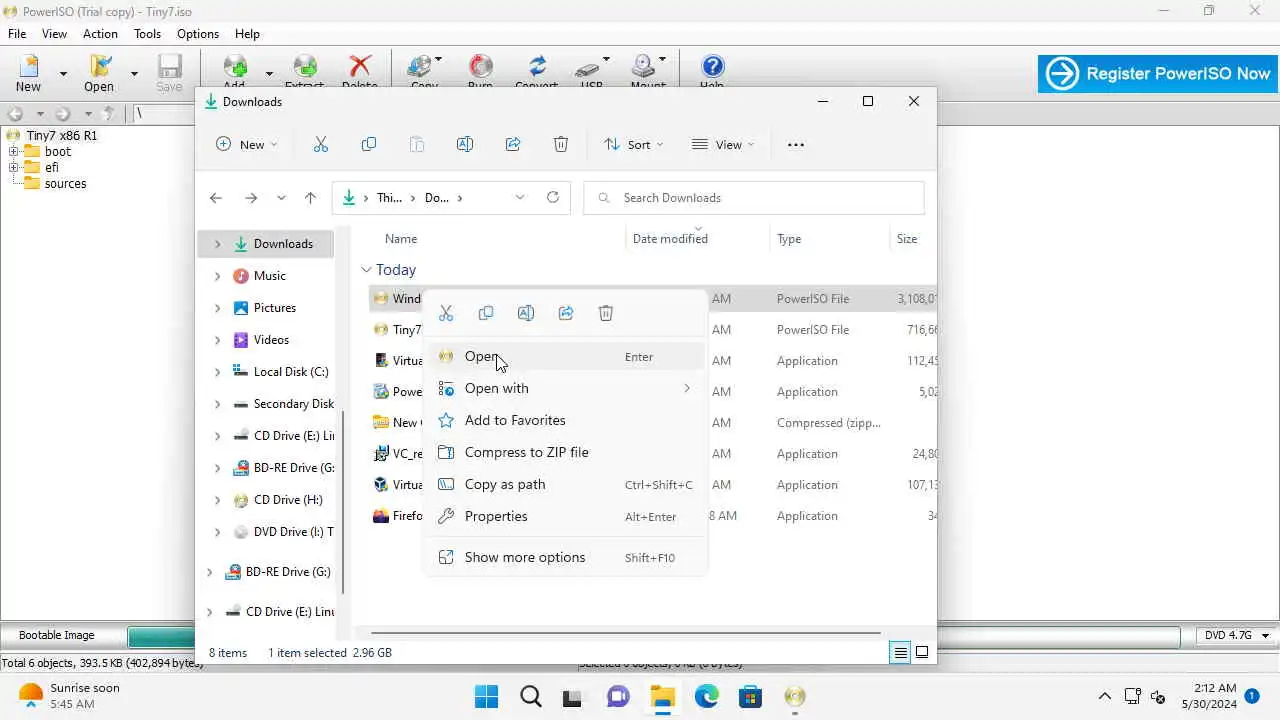Select Copy as path
The width and height of the screenshot is (1280, 720).
click(x=566, y=484)
